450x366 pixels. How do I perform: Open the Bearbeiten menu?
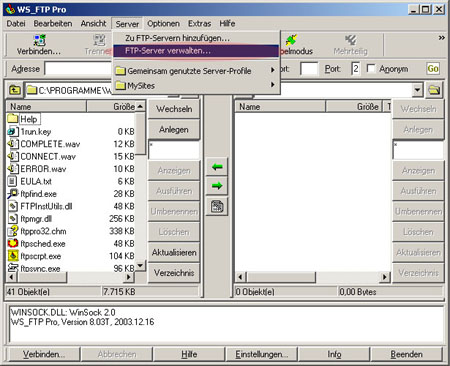tap(53, 24)
